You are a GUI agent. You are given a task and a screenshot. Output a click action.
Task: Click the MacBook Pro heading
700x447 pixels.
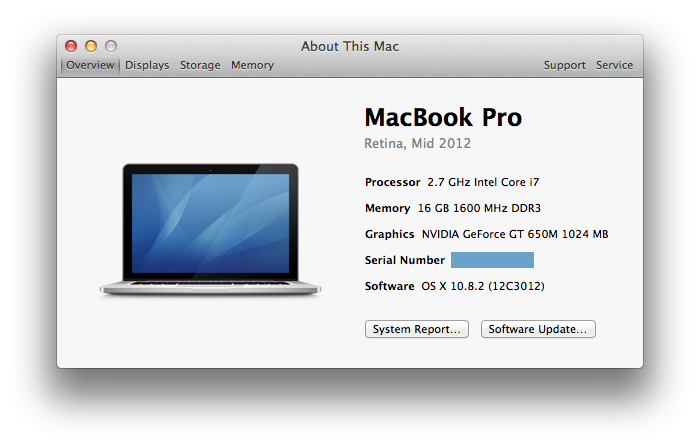click(x=443, y=117)
